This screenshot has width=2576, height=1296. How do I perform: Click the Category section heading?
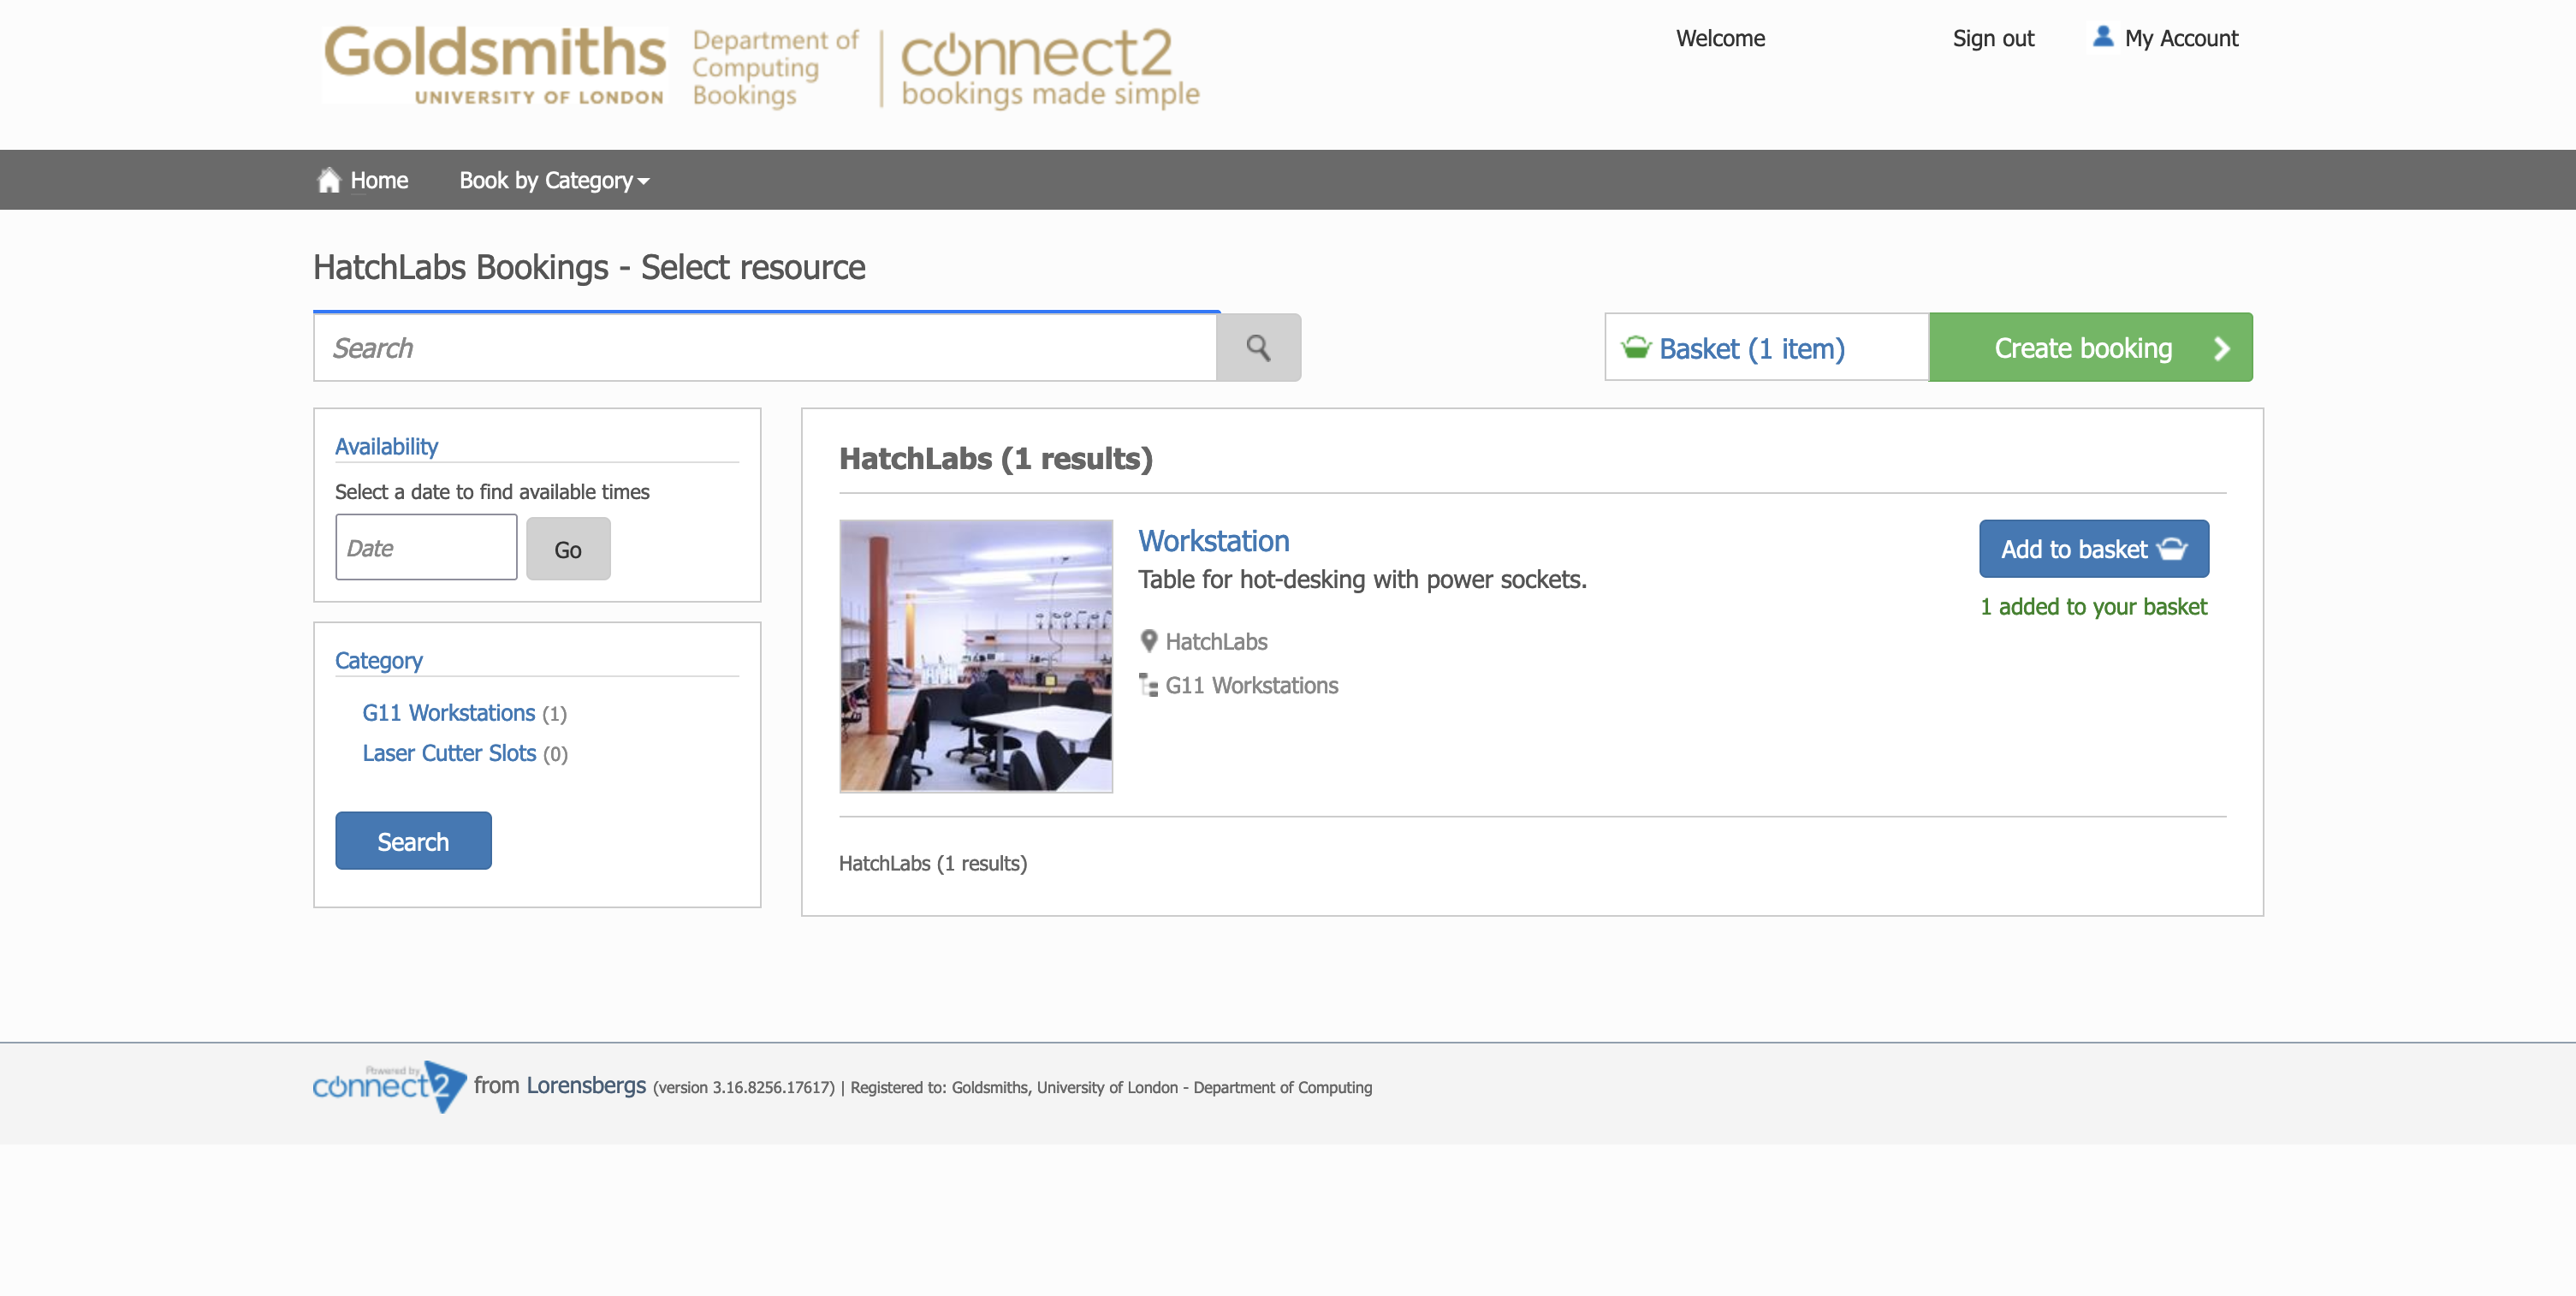378,661
